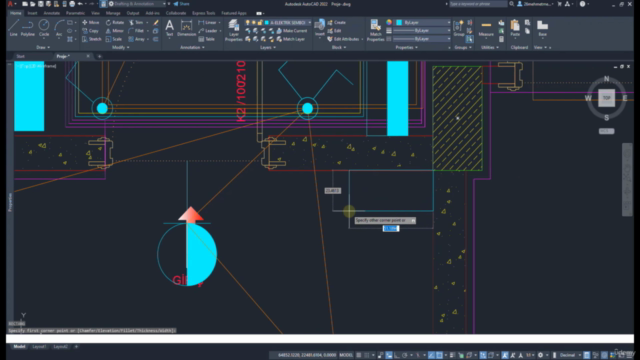Click Edit Attributes button
This screenshot has height=360, width=640.
(343, 39)
